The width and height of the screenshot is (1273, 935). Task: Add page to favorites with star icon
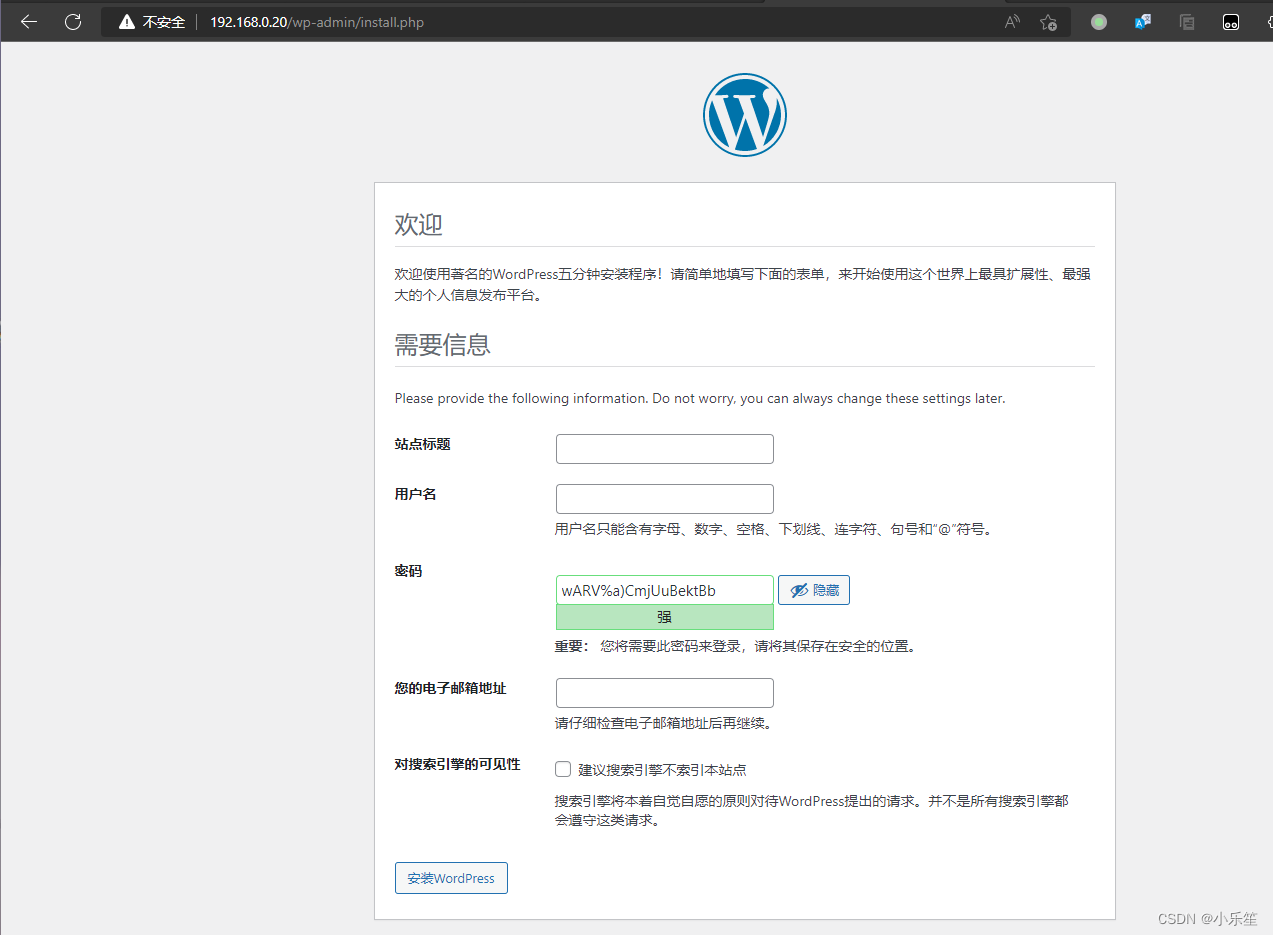pyautogui.click(x=1048, y=22)
